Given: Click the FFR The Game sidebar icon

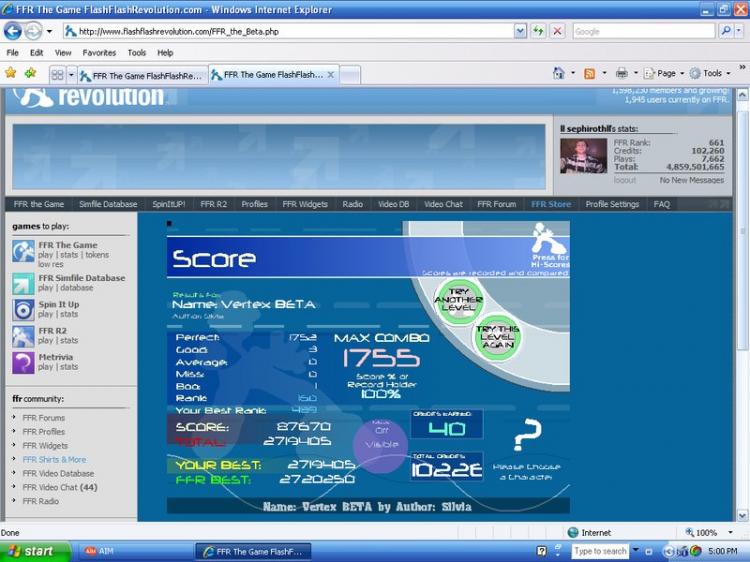Looking at the screenshot, I should [x=23, y=250].
